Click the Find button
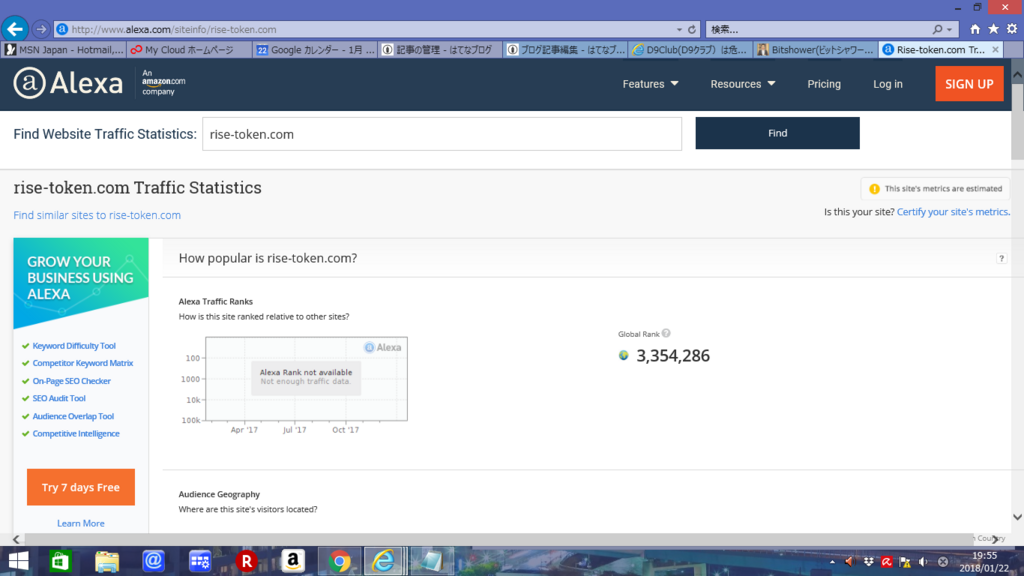The height and width of the screenshot is (576, 1024). 777,133
